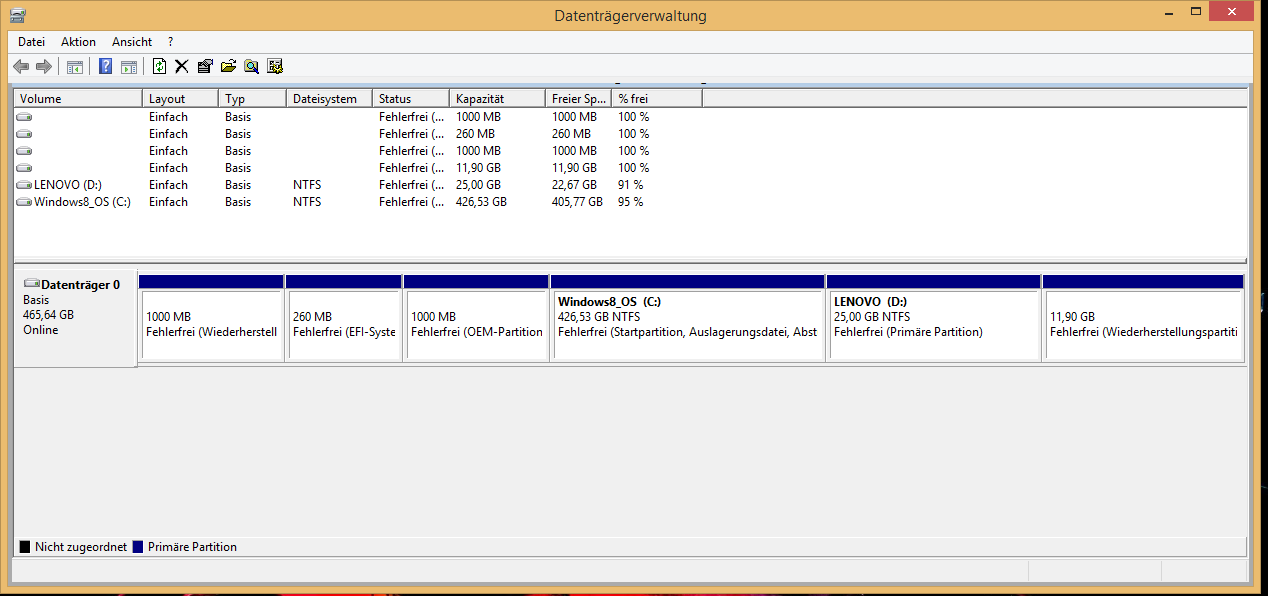The height and width of the screenshot is (596, 1268).
Task: Sort by the Dateisystem column header
Action: pos(330,99)
